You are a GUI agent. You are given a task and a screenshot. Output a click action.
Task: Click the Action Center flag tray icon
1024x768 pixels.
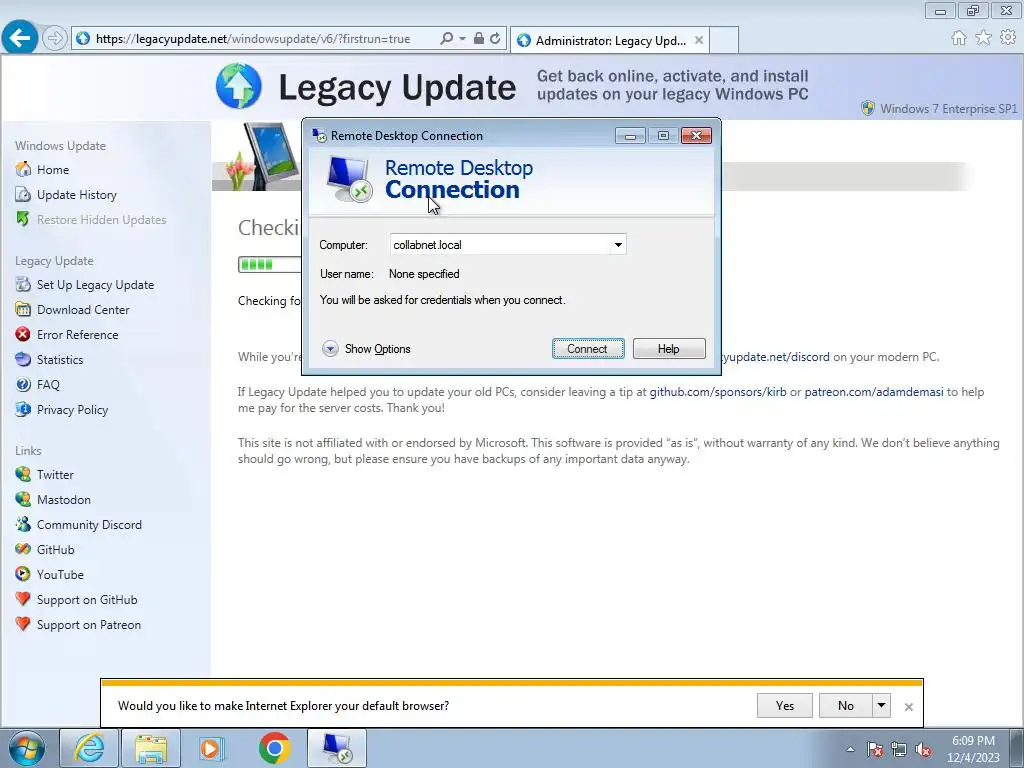point(875,750)
